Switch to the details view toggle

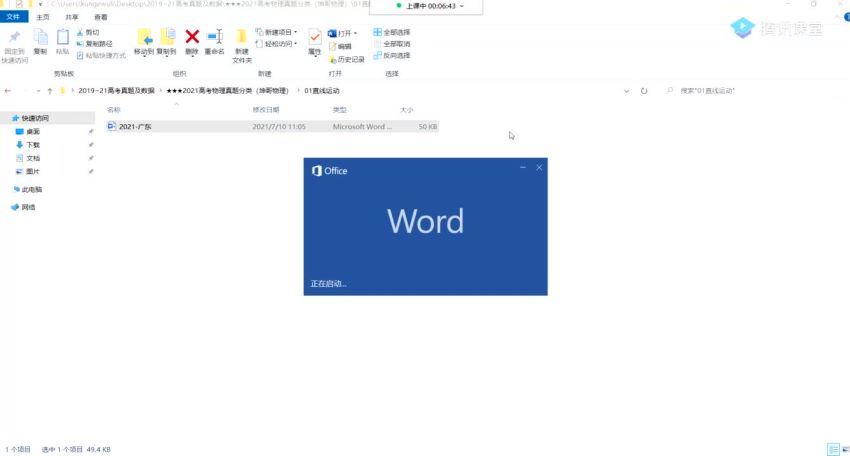point(831,450)
